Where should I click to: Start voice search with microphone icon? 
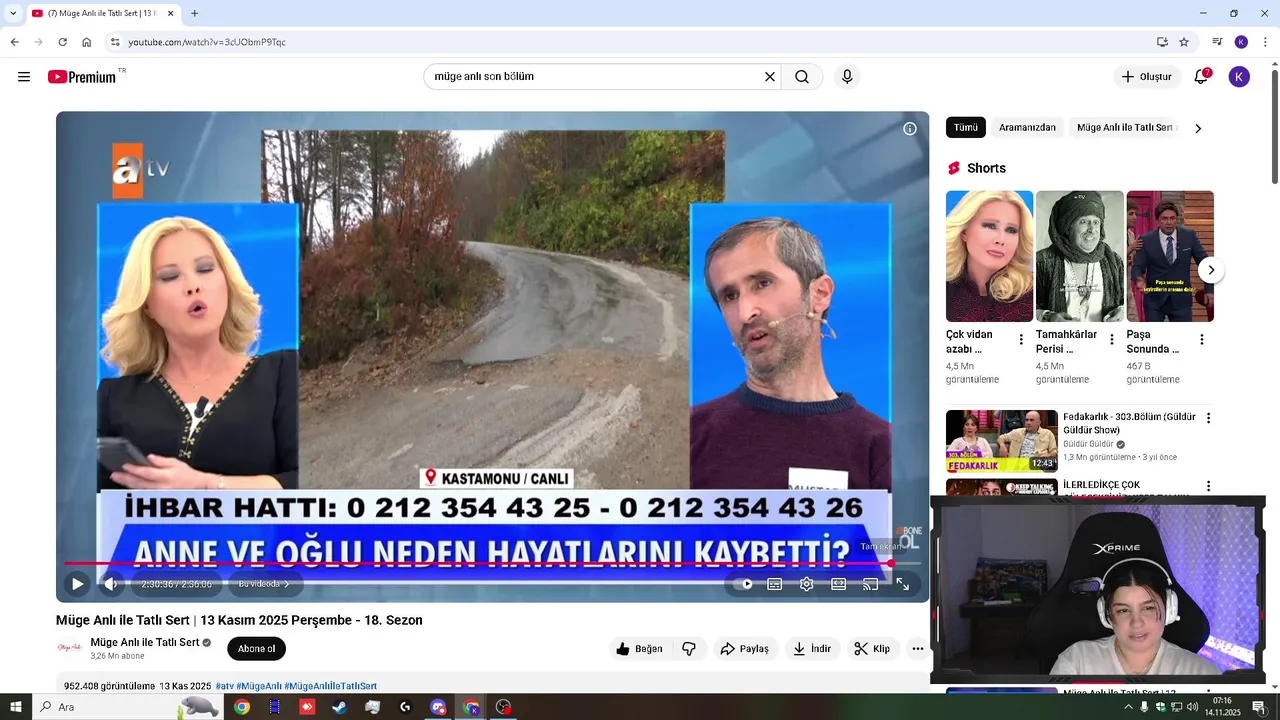[x=847, y=77]
